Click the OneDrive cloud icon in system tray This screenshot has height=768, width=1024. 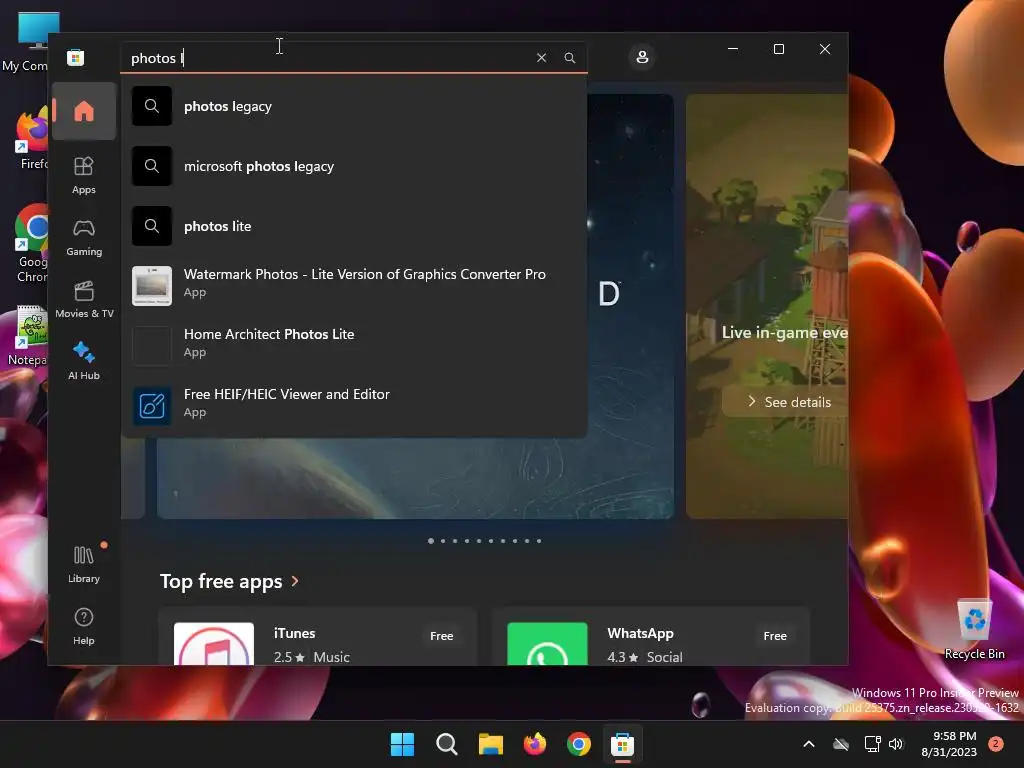pyautogui.click(x=841, y=744)
